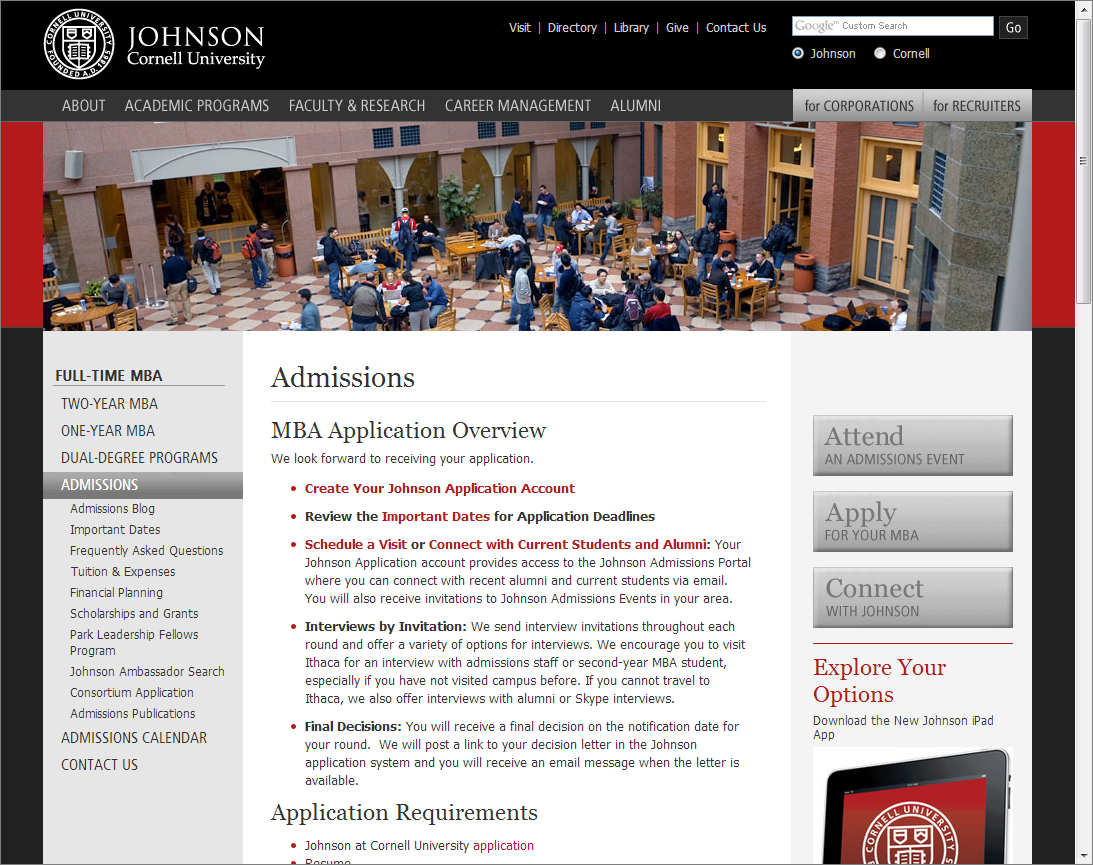Click the vertical scrollbar thumb
1093x865 pixels.
(1083, 160)
